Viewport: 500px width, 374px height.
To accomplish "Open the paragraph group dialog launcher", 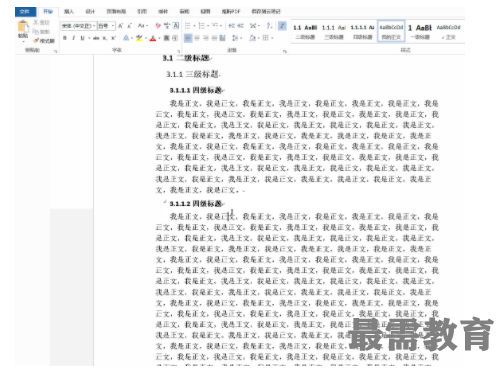I will (x=285, y=51).
